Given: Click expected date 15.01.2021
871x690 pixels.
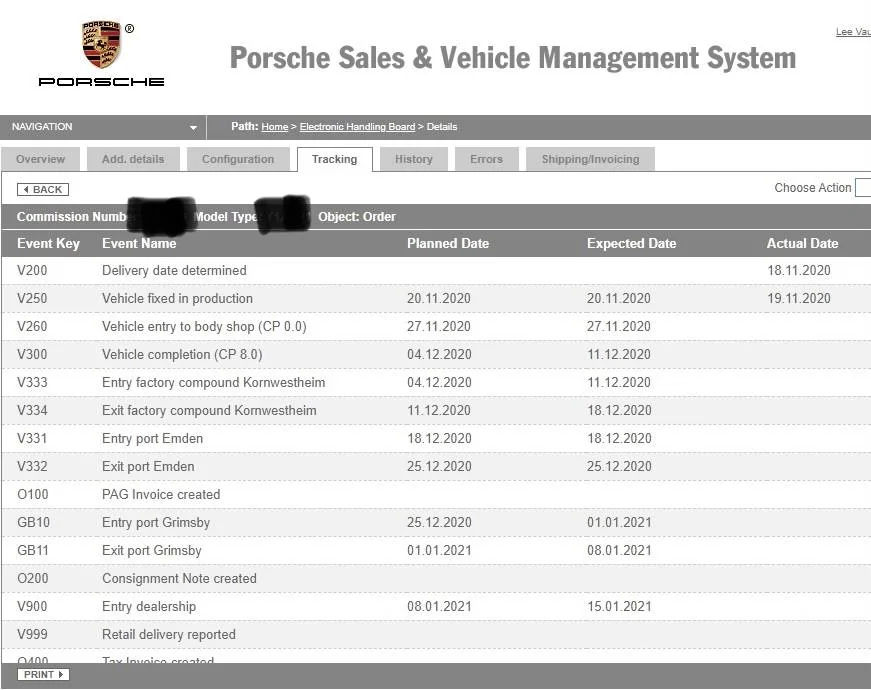Looking at the screenshot, I should tap(619, 606).
